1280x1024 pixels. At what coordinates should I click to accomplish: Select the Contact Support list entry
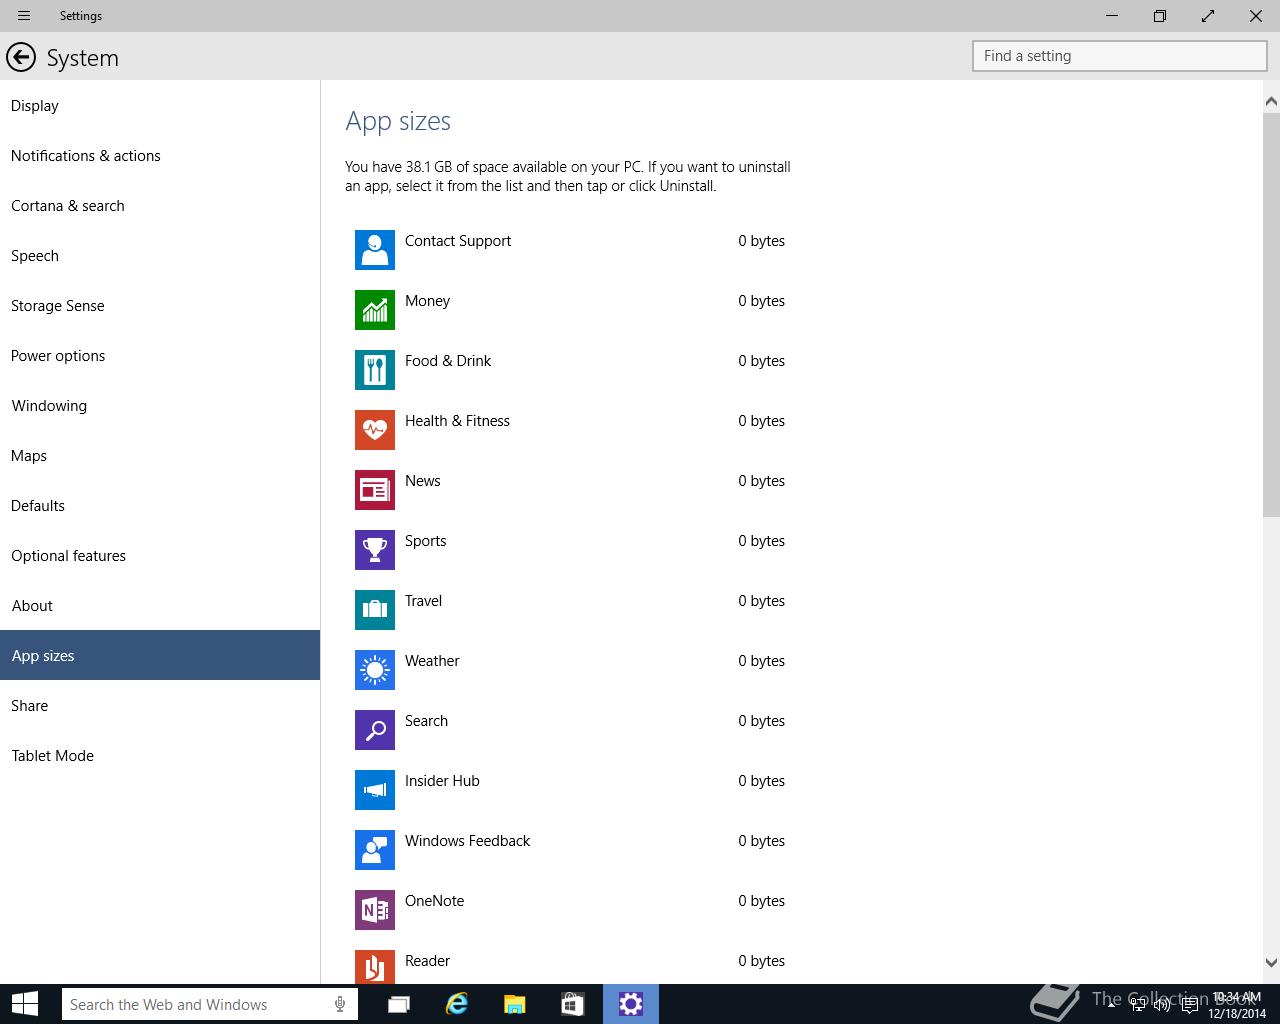tap(570, 250)
